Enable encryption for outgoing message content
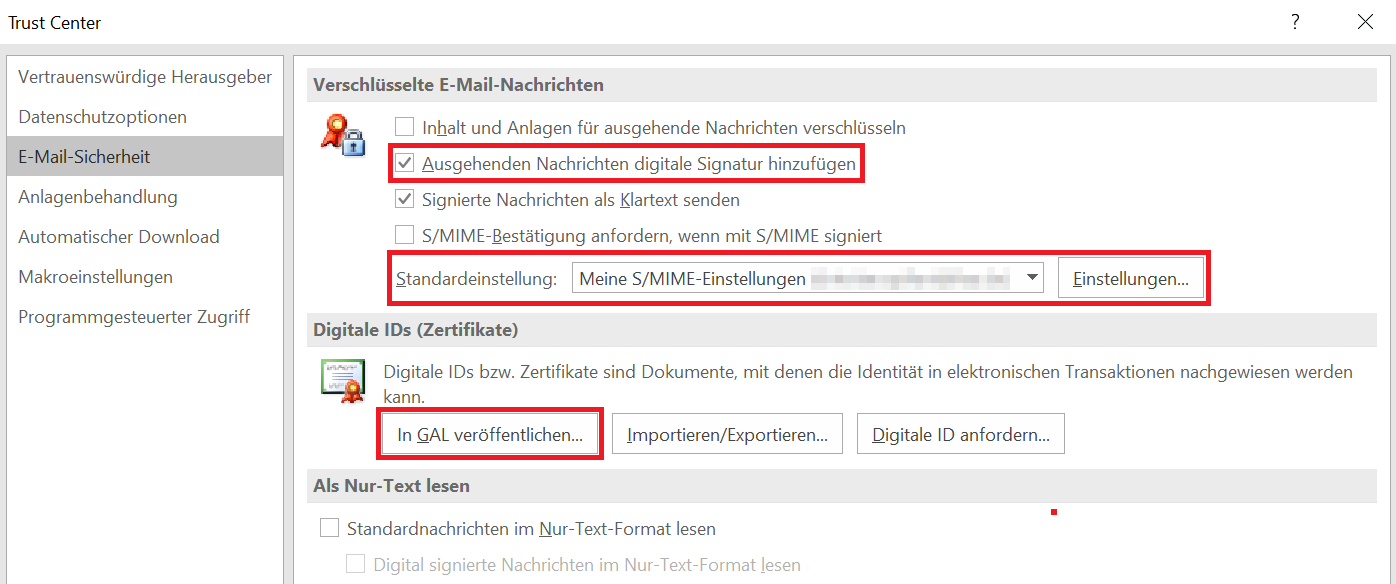 point(404,127)
